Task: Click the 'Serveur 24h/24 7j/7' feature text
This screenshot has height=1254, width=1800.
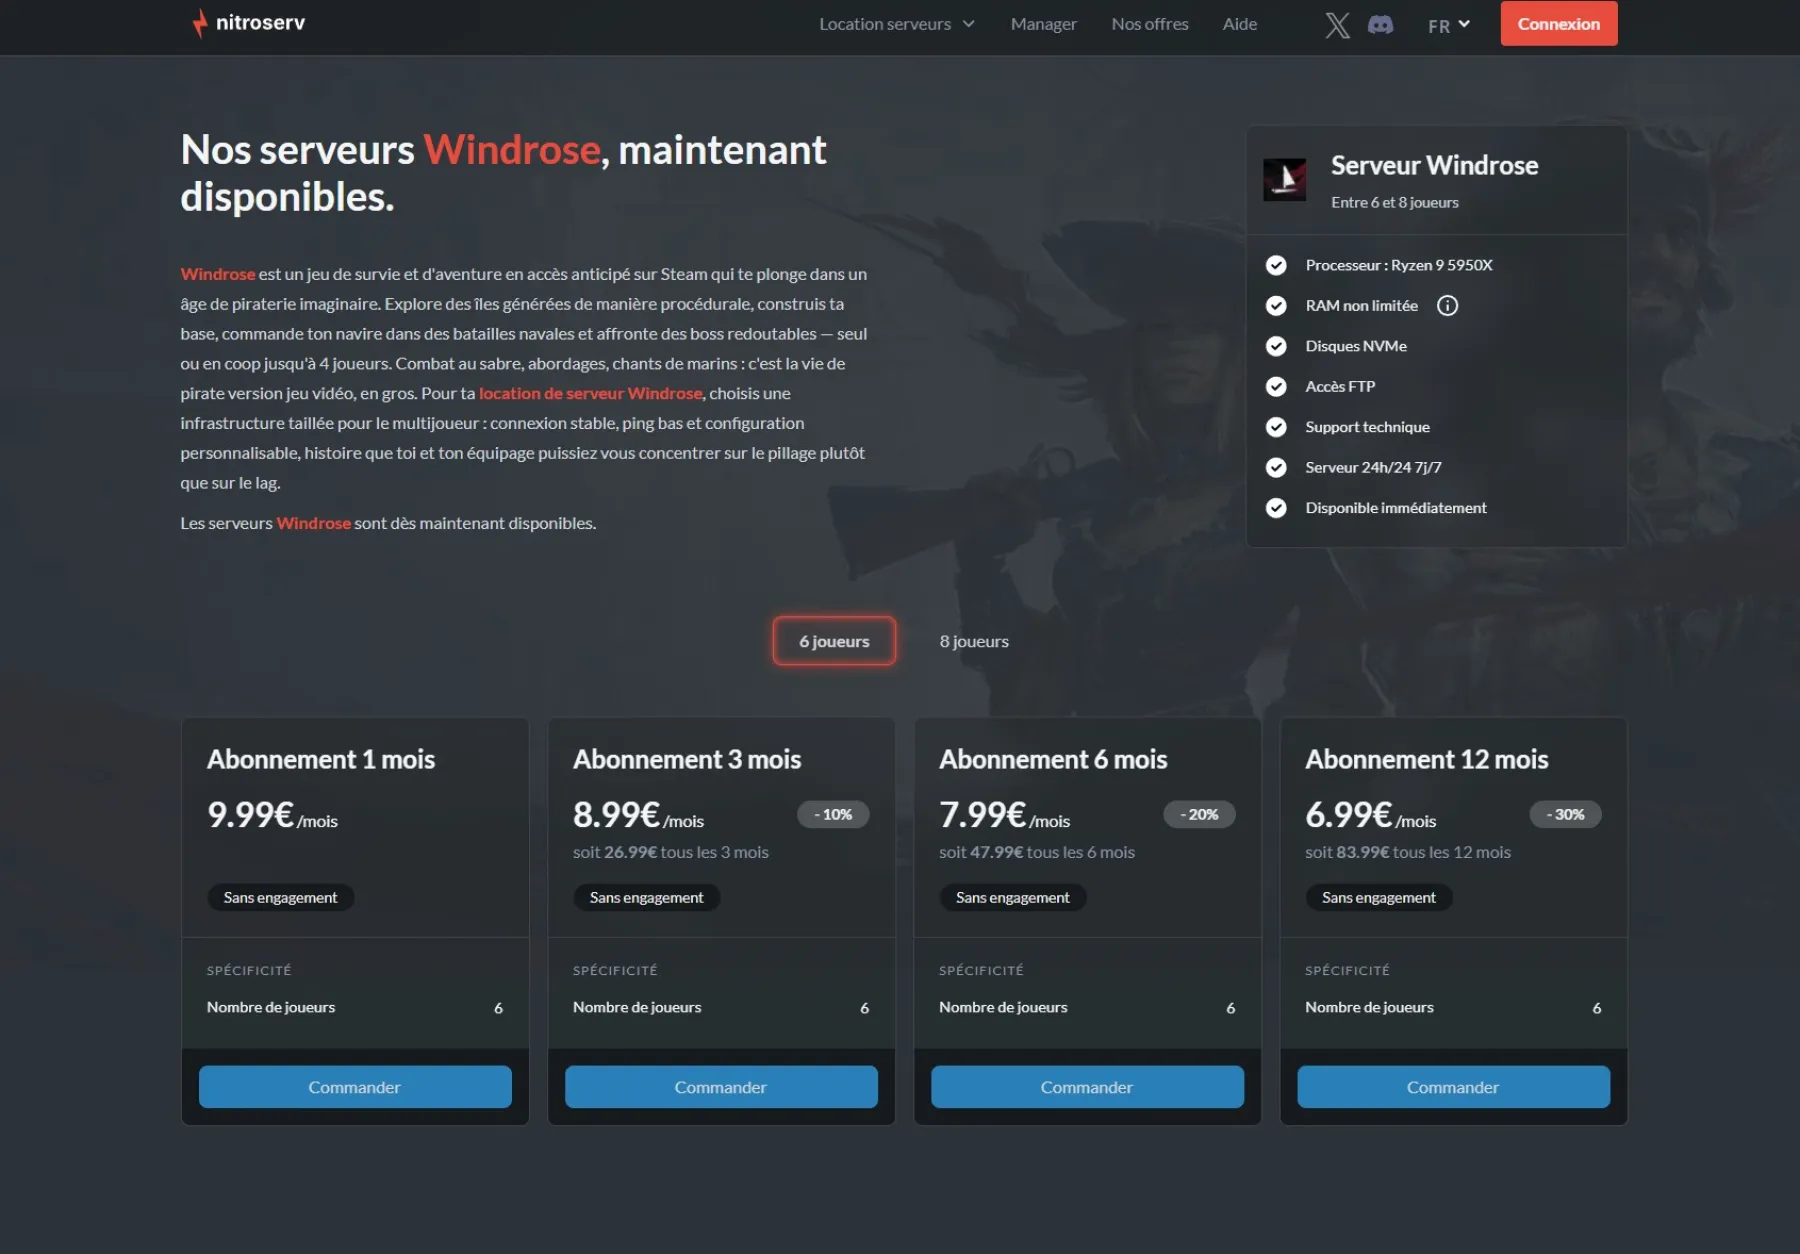Action: [1373, 467]
